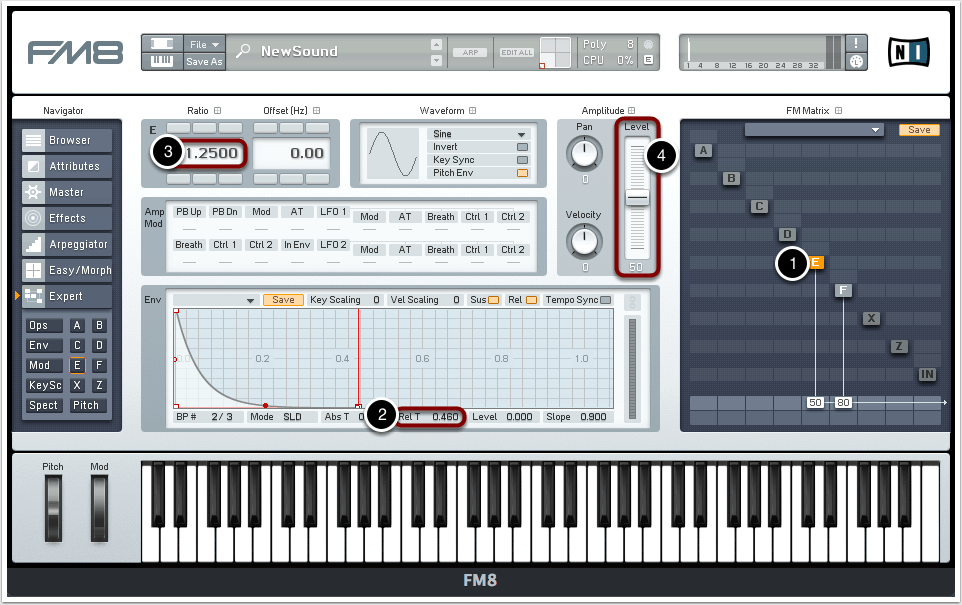962x605 pixels.
Task: Switch to Easy/Morph view
Action: coord(66,271)
